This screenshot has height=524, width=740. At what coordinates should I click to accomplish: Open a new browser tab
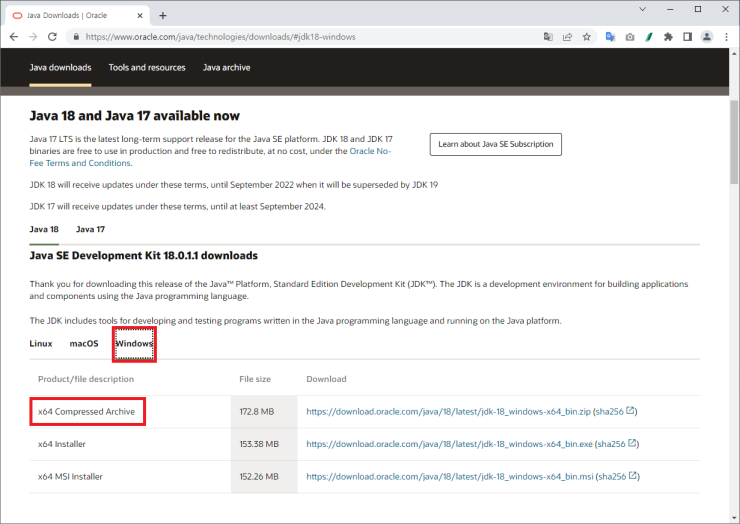tap(163, 15)
